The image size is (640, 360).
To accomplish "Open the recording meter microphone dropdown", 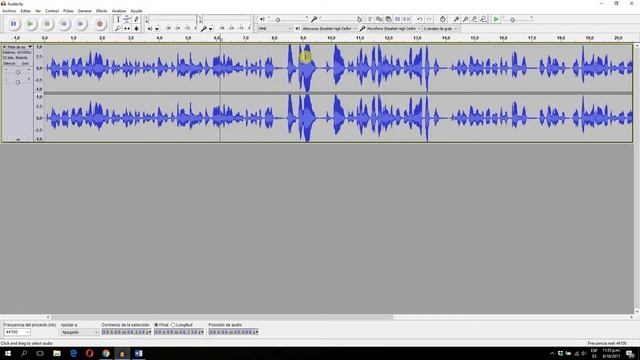I will [210, 29].
